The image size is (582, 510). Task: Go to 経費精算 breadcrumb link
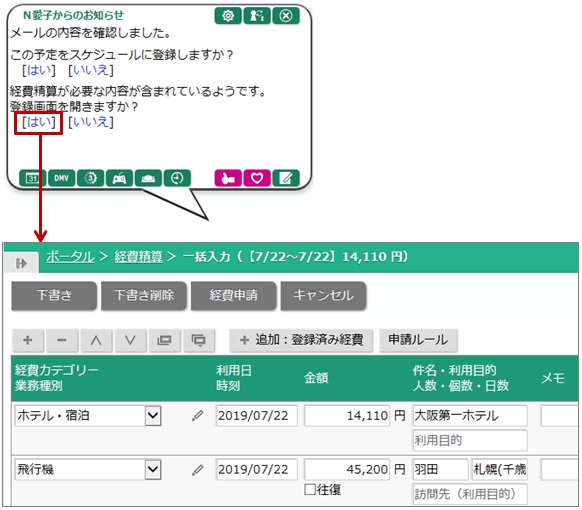click(138, 256)
